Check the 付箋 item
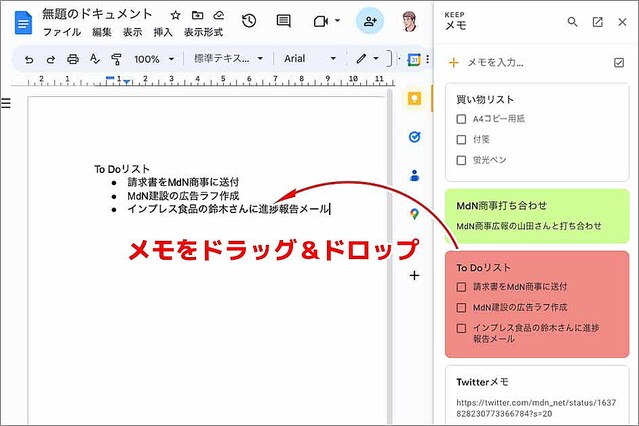639x426 pixels. [461, 140]
